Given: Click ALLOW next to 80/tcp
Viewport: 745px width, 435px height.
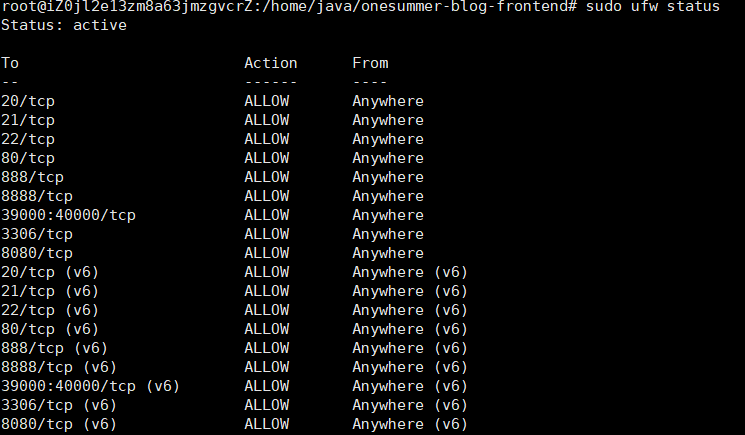Looking at the screenshot, I should (267, 158).
